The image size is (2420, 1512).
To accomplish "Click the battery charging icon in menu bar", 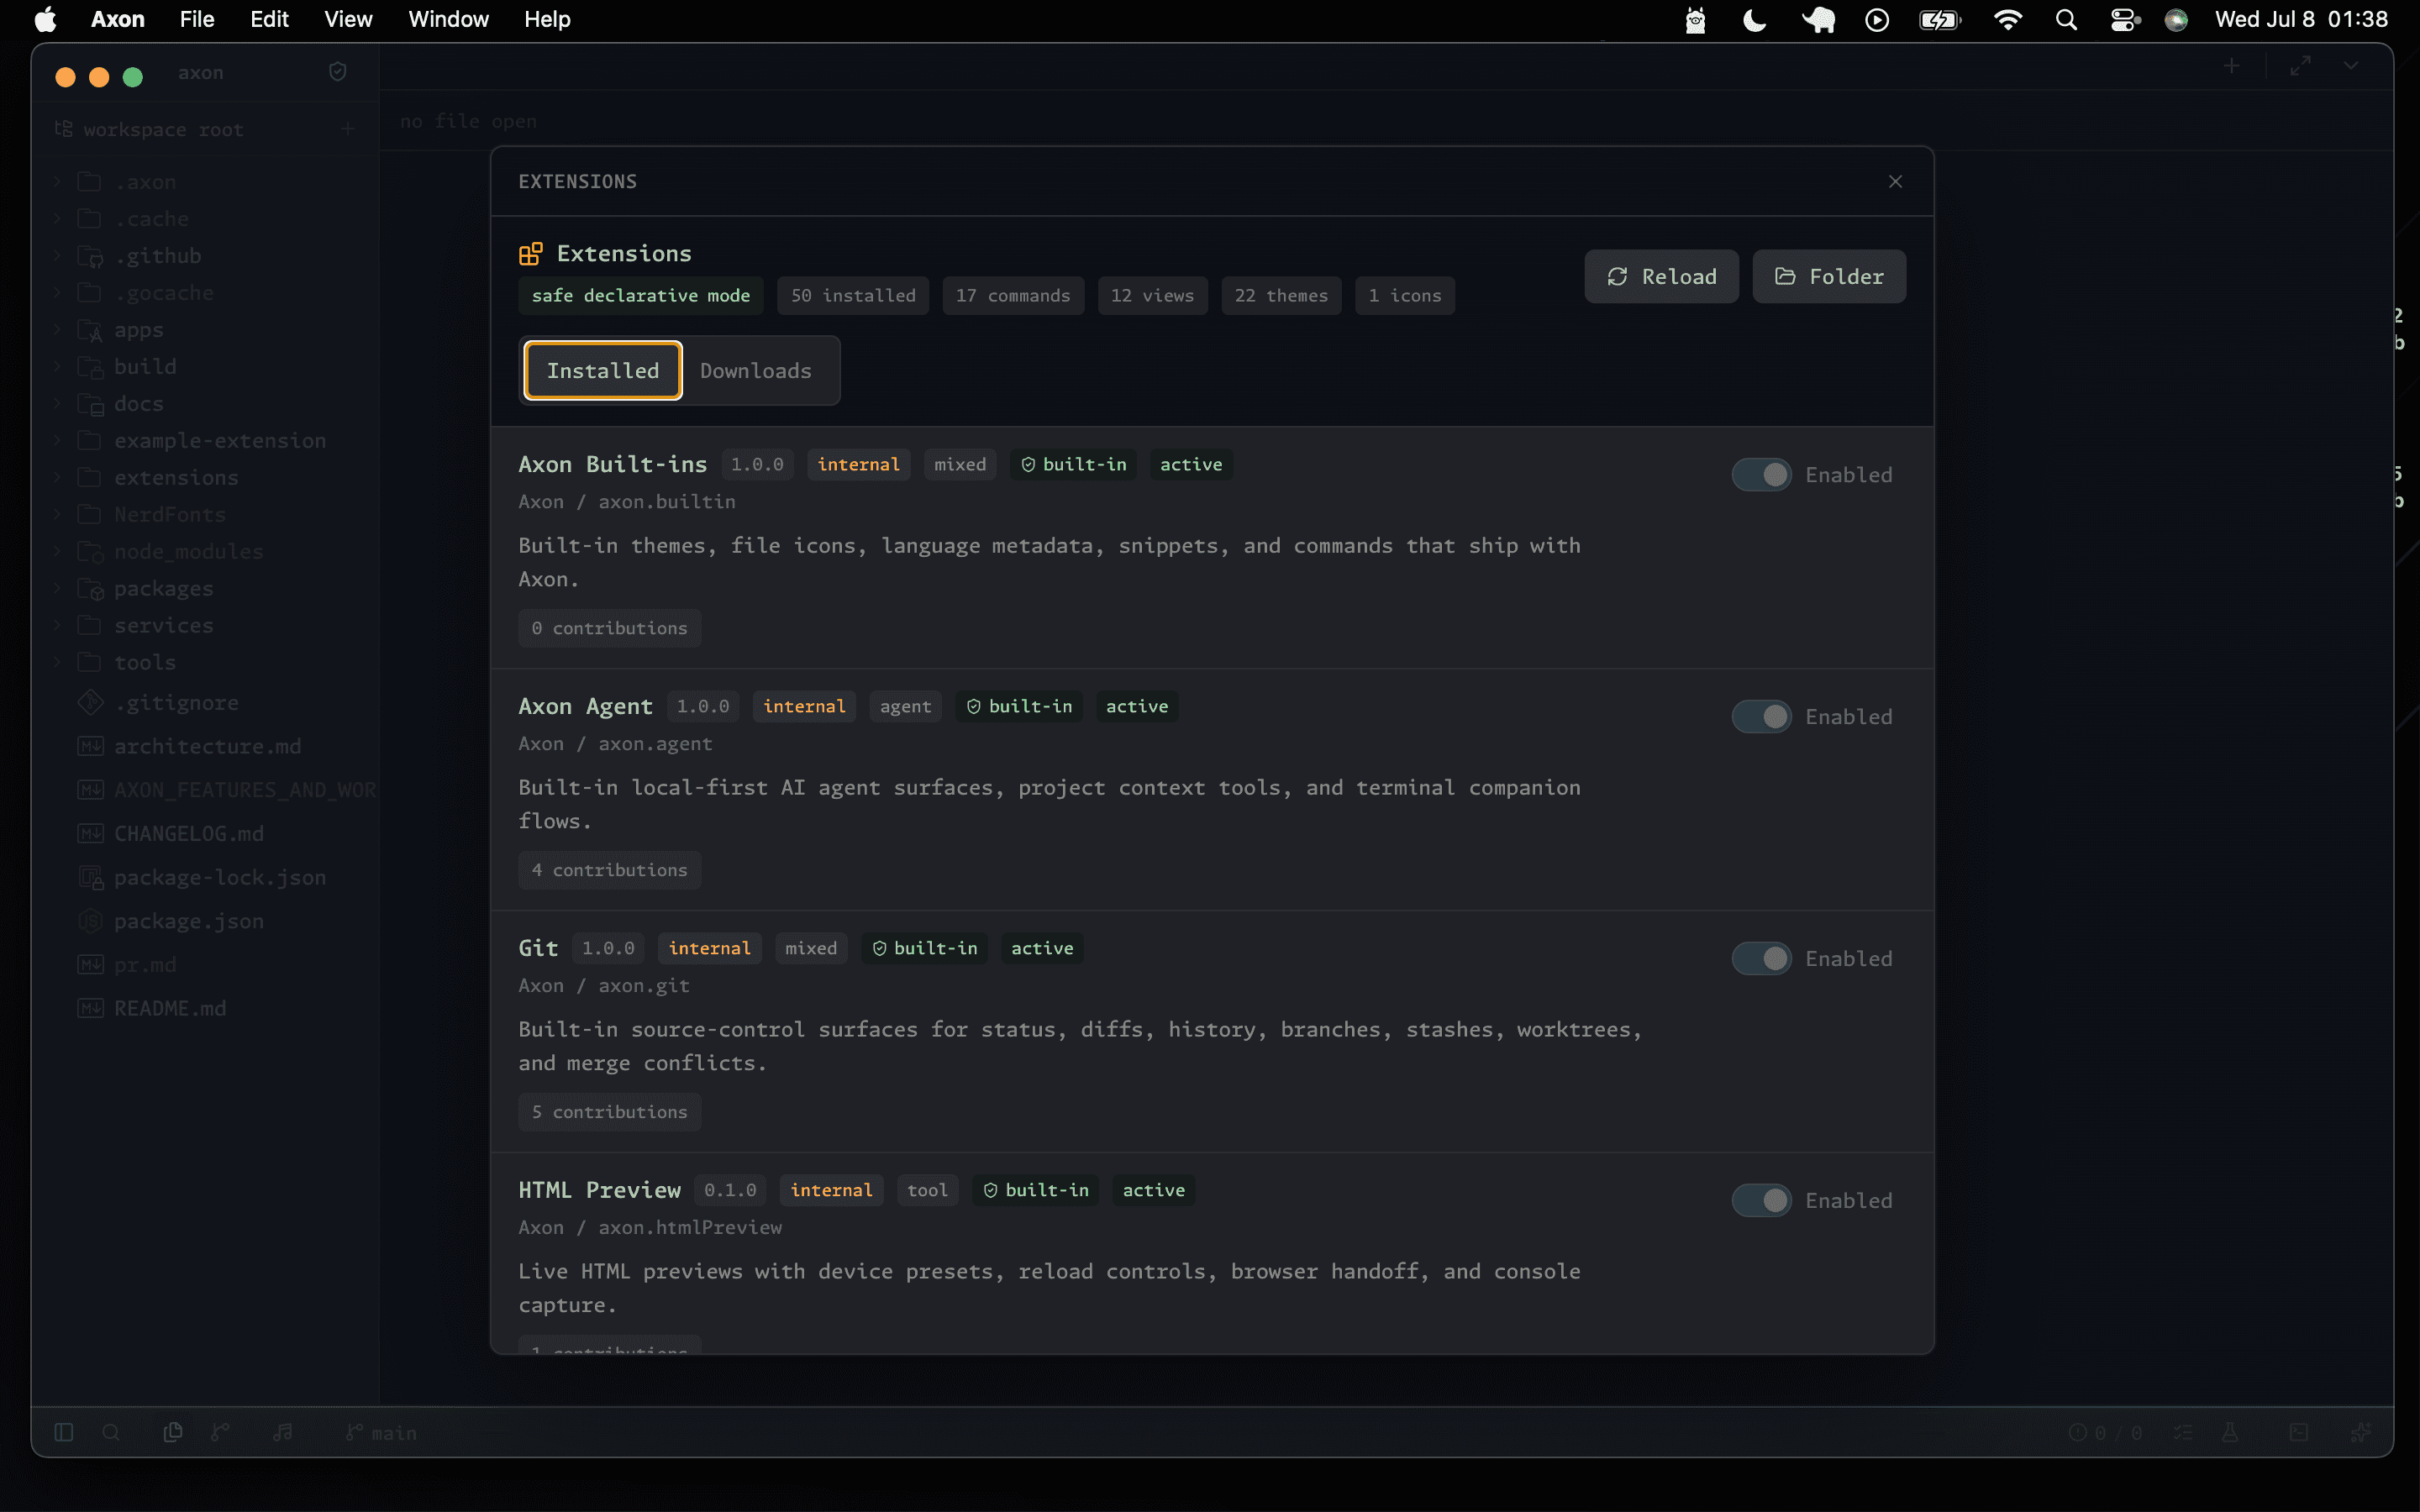I will pyautogui.click(x=1940, y=20).
